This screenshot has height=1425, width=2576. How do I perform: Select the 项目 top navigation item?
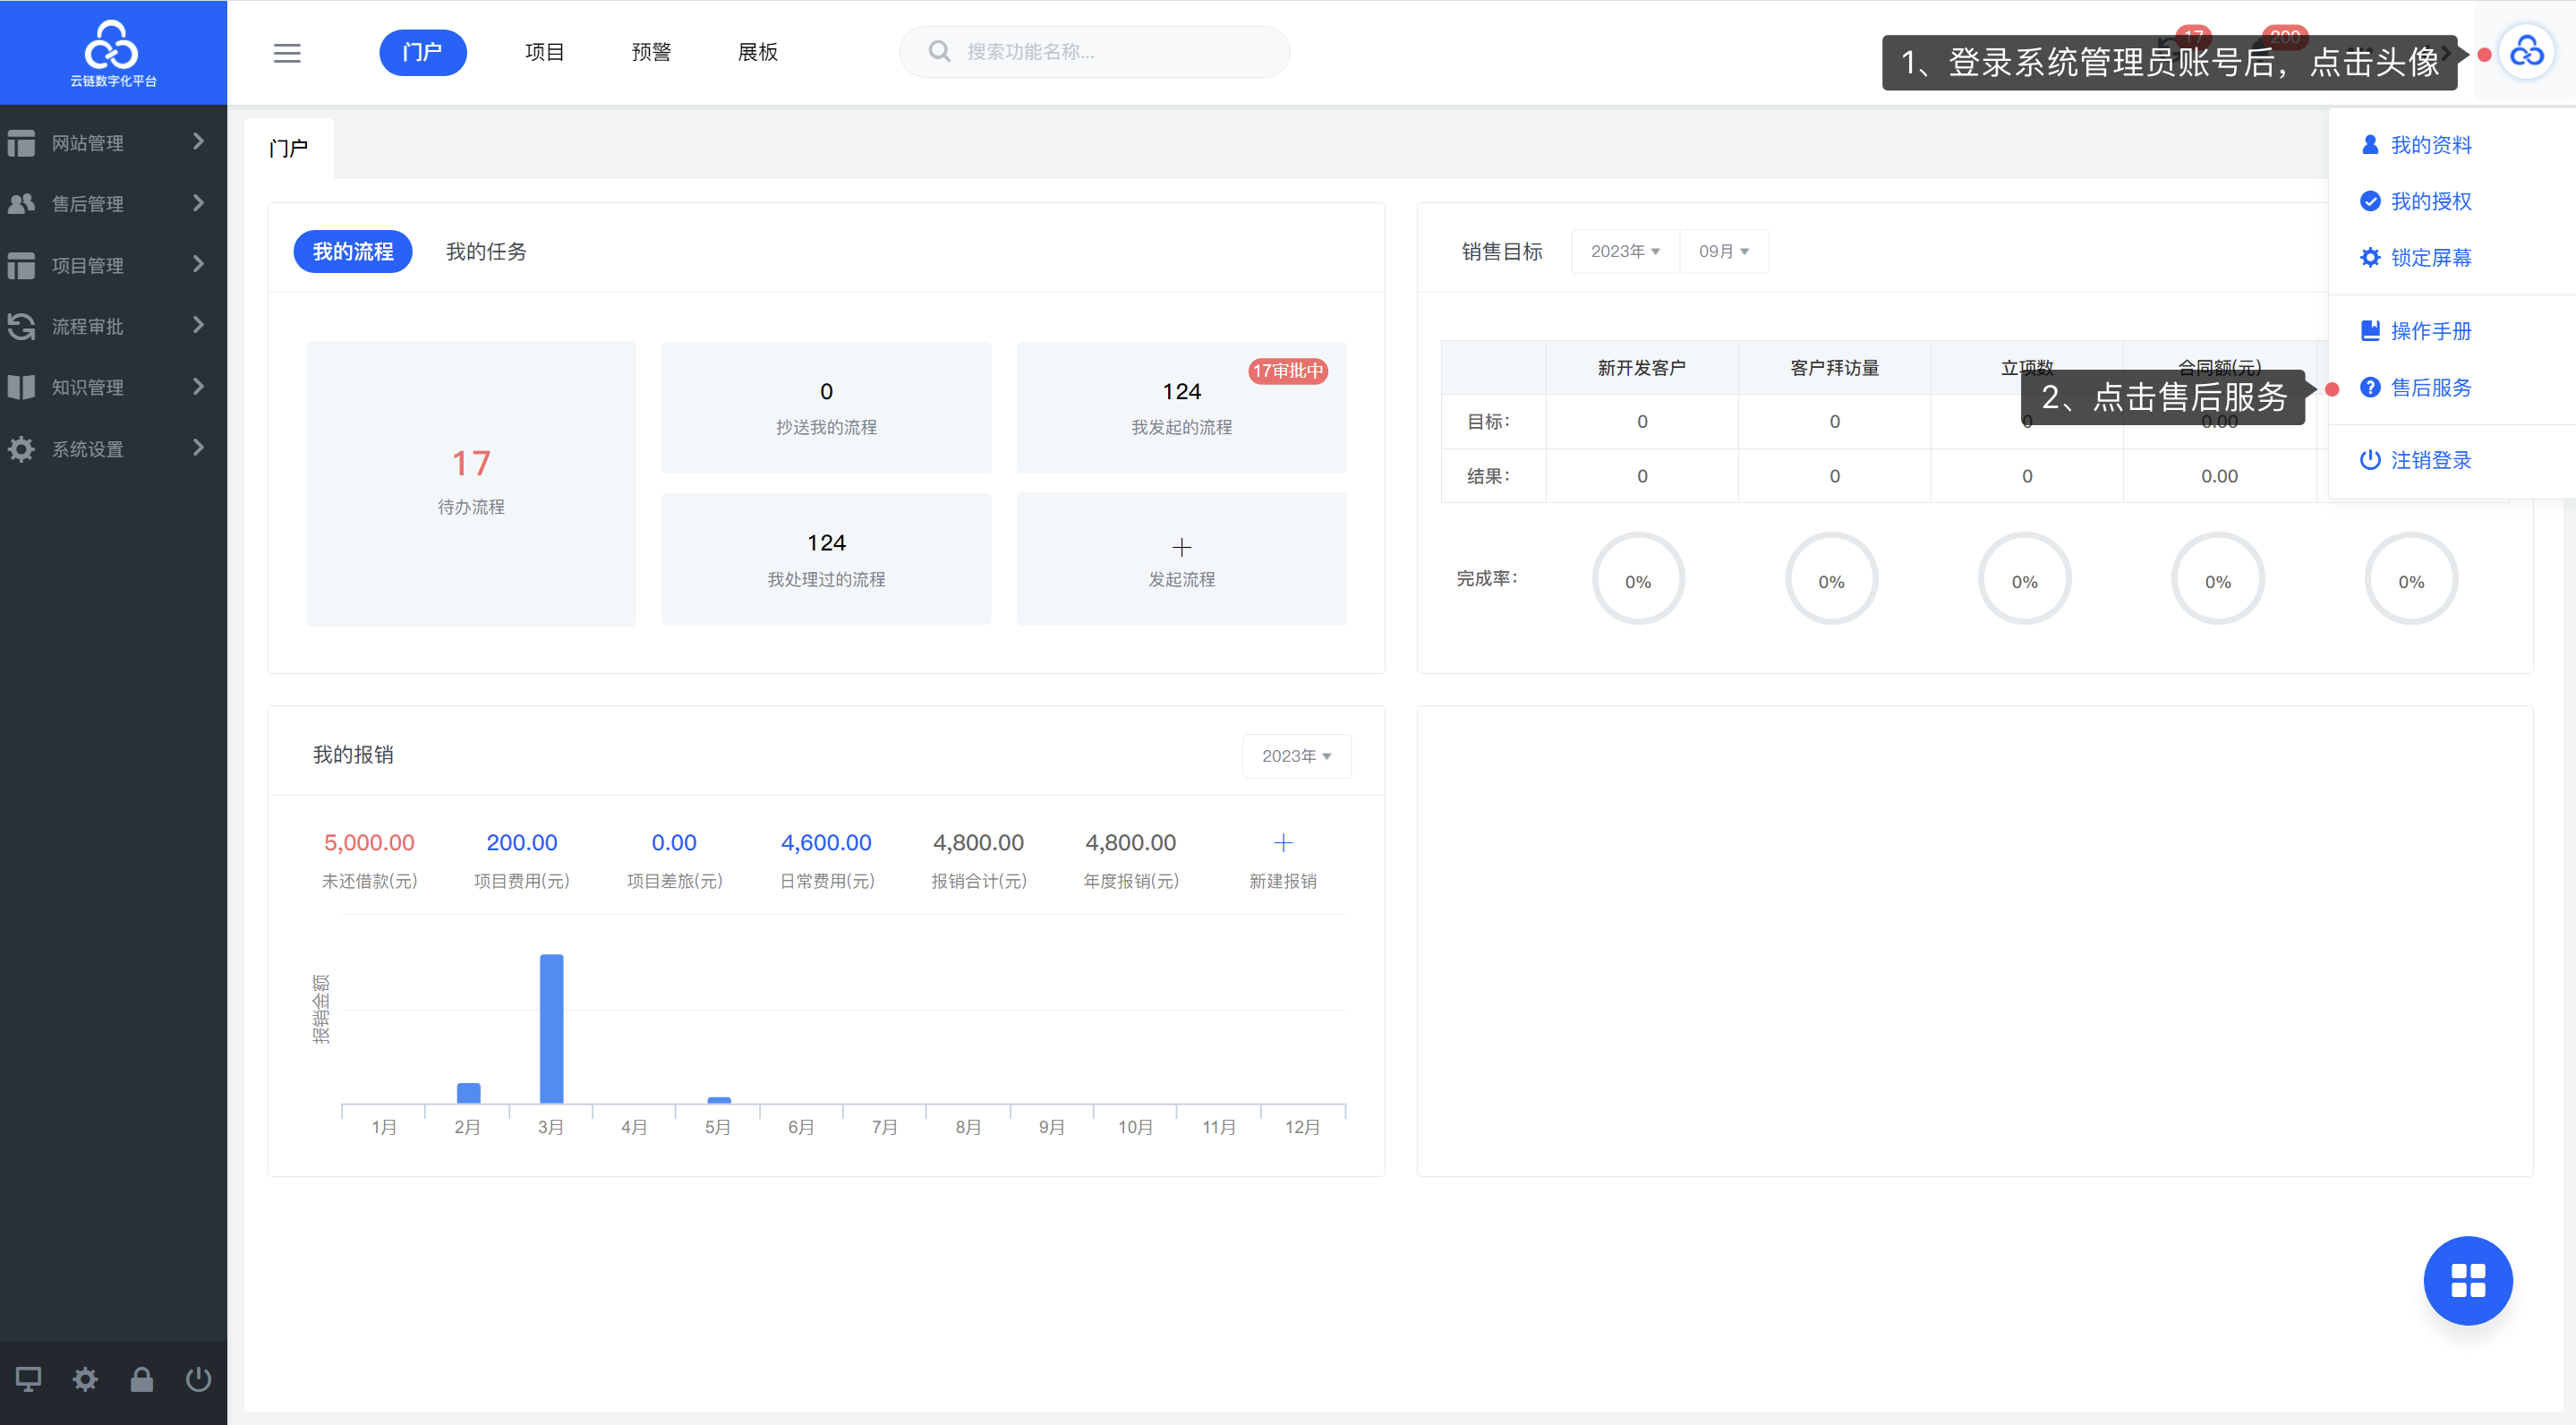pos(545,52)
